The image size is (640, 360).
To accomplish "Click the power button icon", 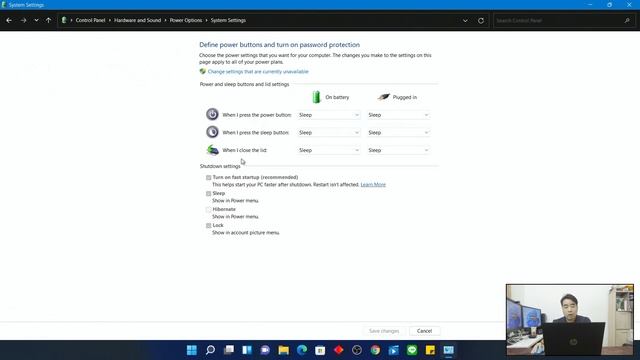I will (x=212, y=114).
